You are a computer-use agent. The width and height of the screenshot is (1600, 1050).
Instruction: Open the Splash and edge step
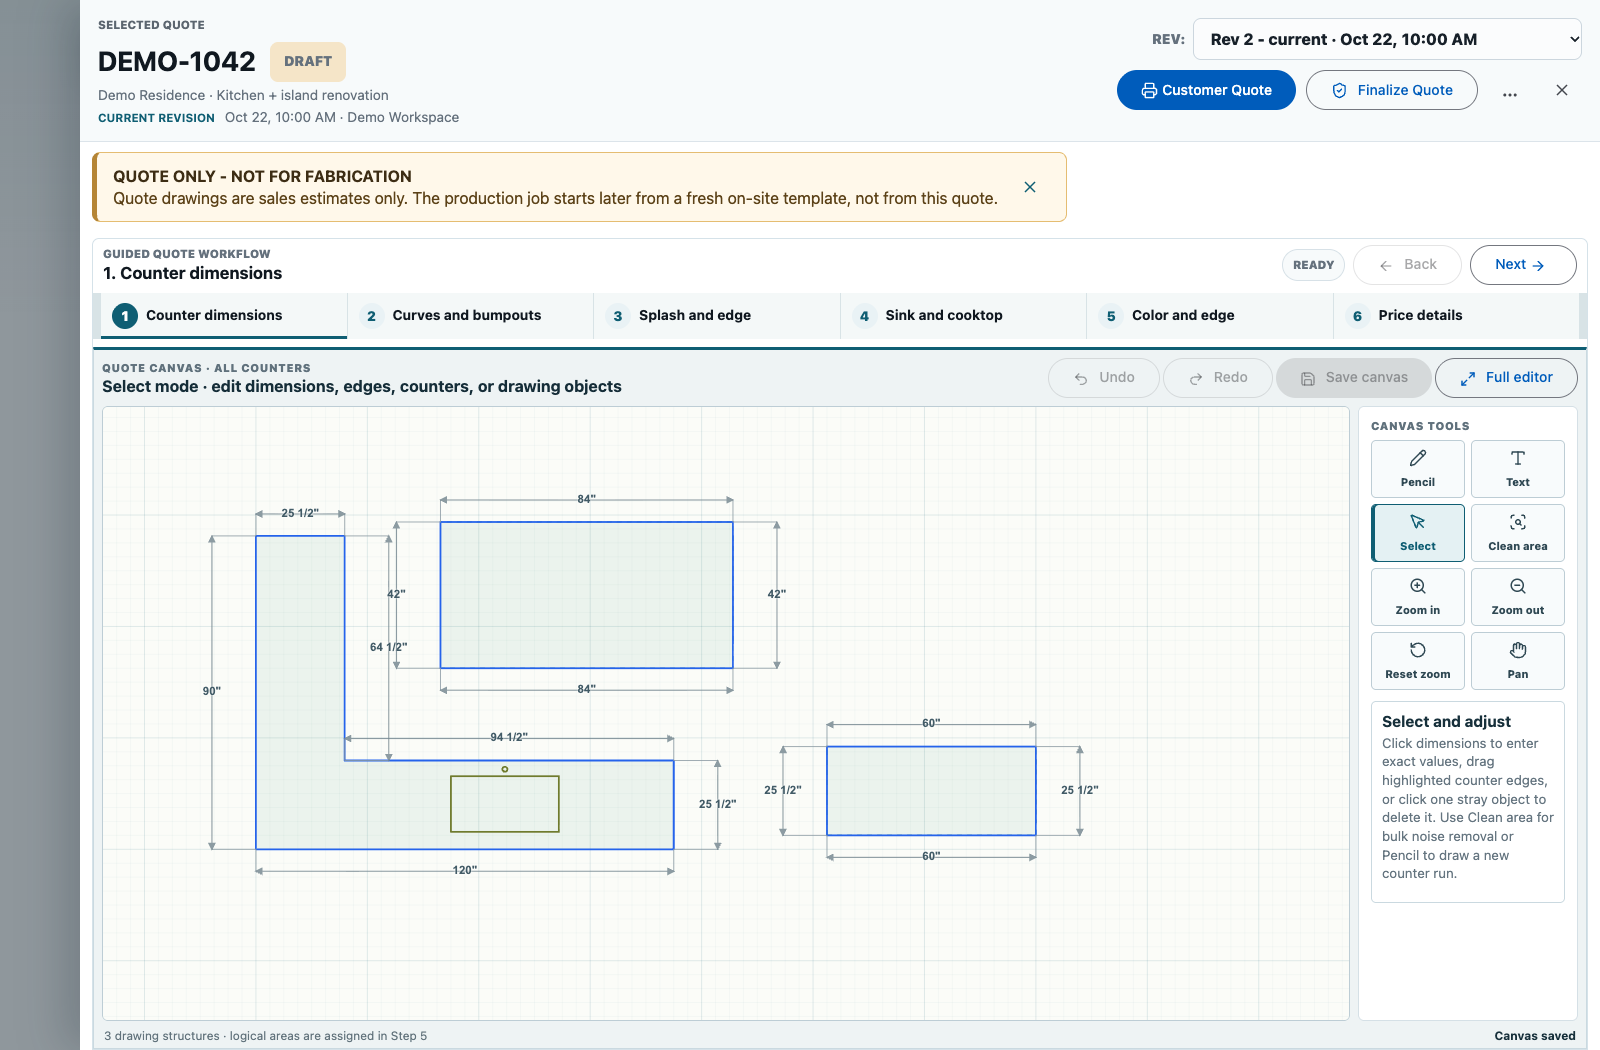pyautogui.click(x=717, y=316)
